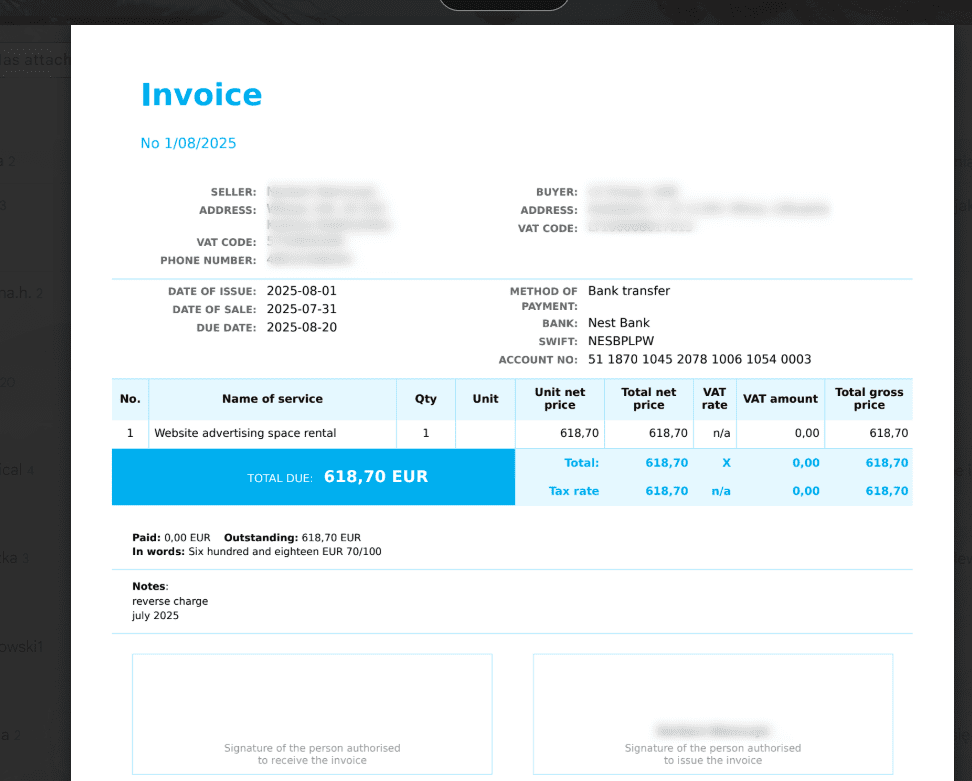This screenshot has width=972, height=781.
Task: Click the dark pill button above the invoice
Action: point(503,4)
